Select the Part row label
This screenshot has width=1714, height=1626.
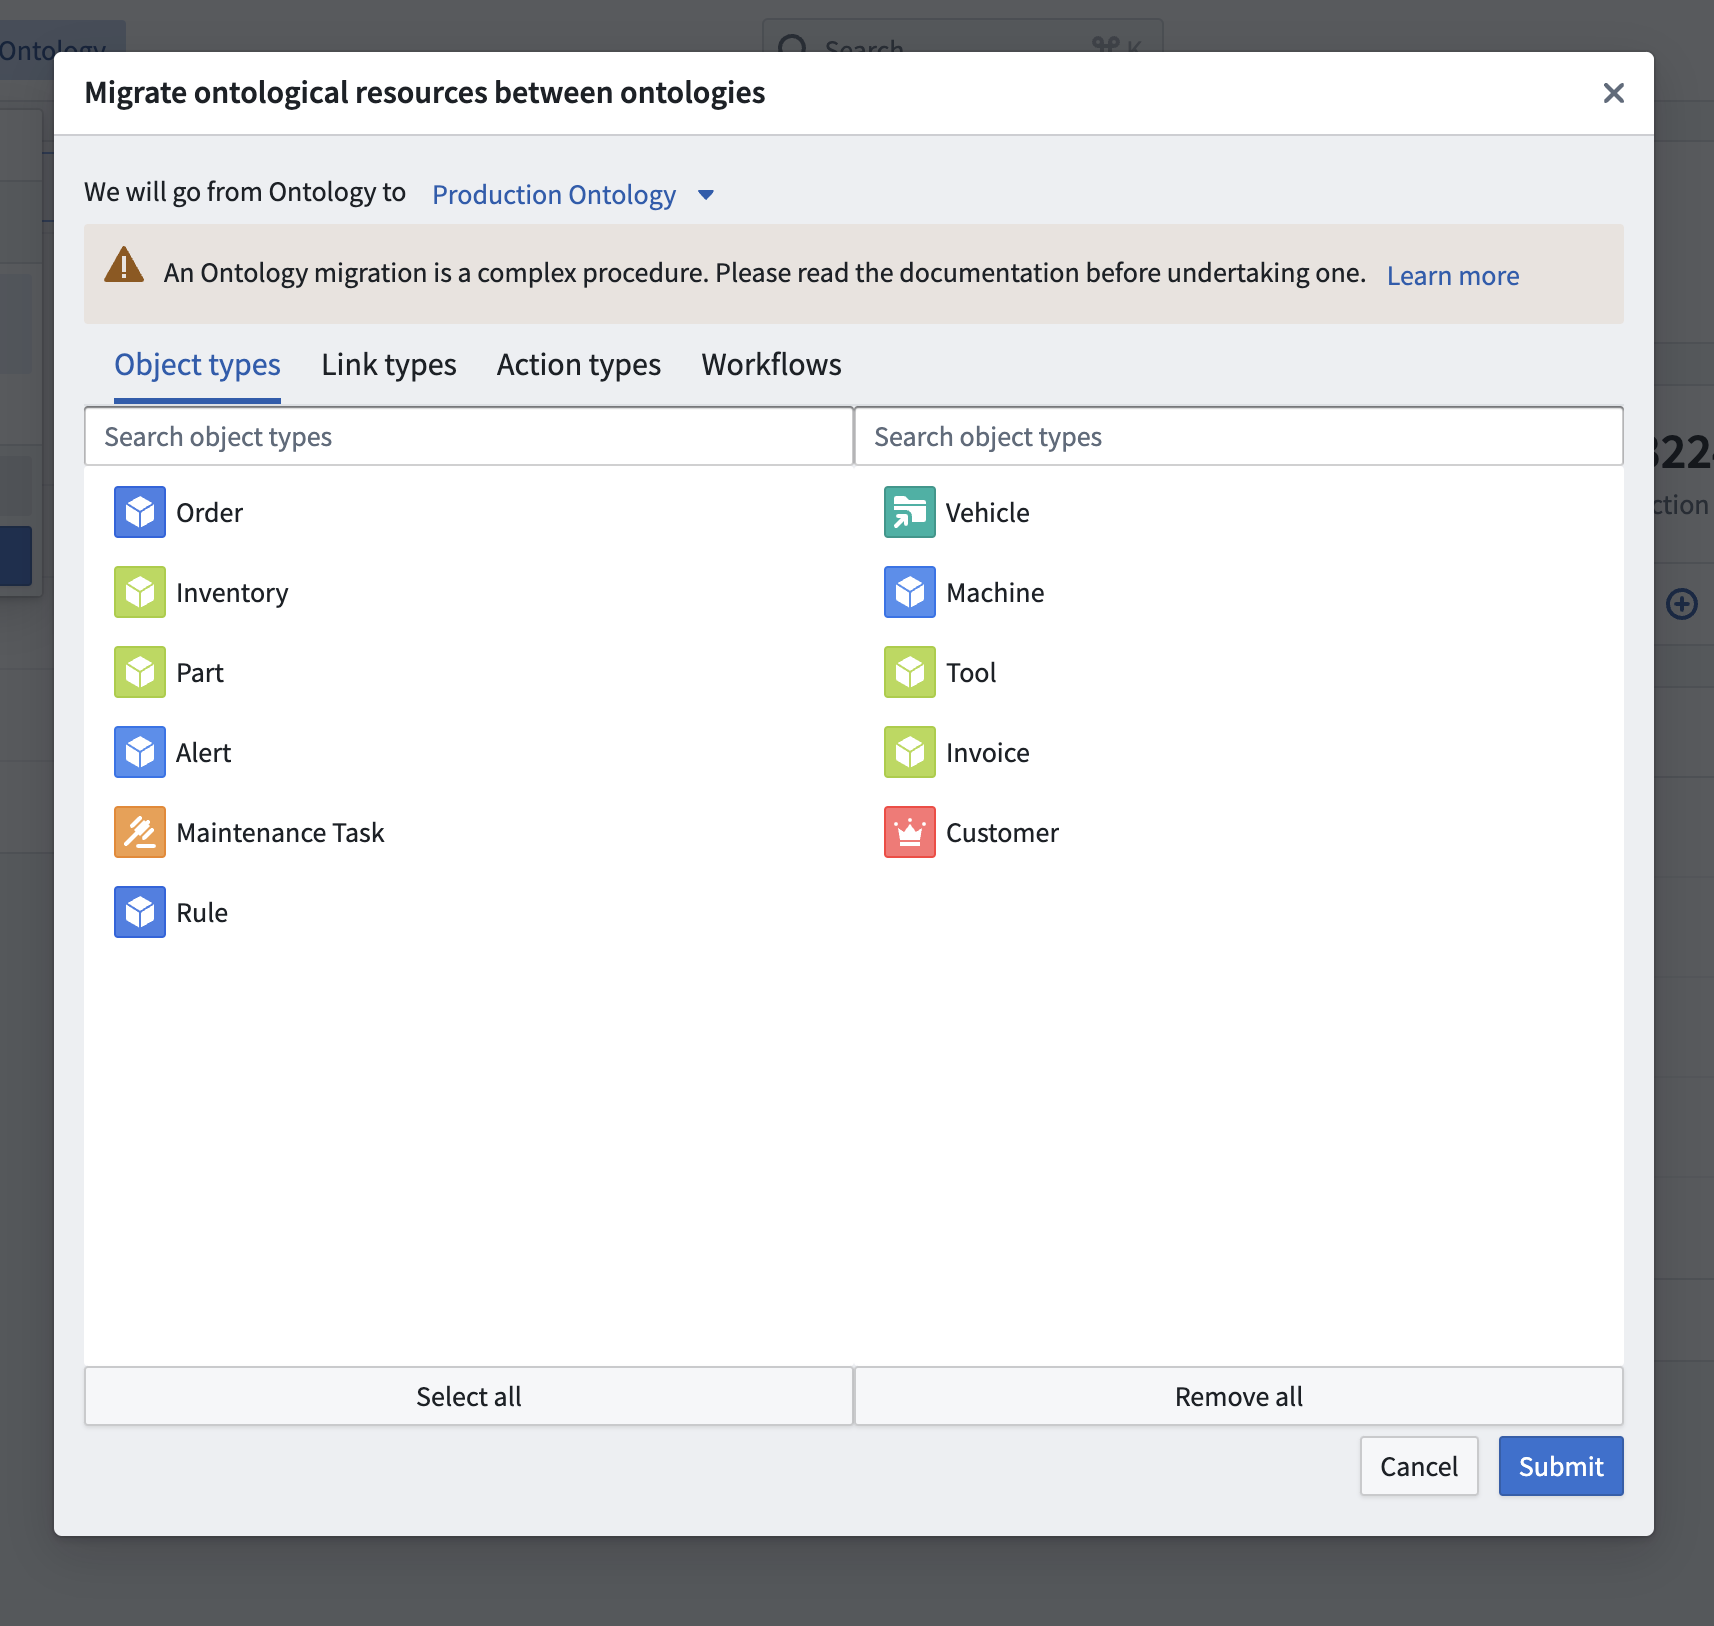[200, 673]
